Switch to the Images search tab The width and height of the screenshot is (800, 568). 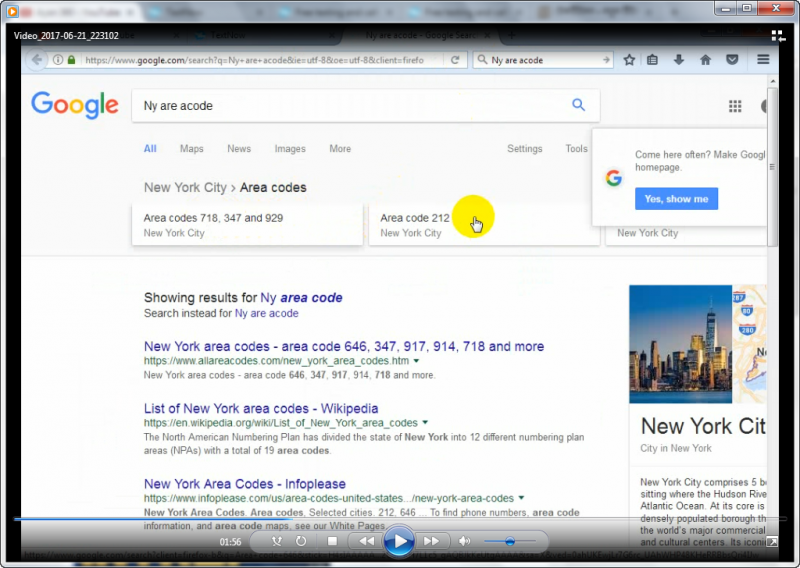pos(290,149)
